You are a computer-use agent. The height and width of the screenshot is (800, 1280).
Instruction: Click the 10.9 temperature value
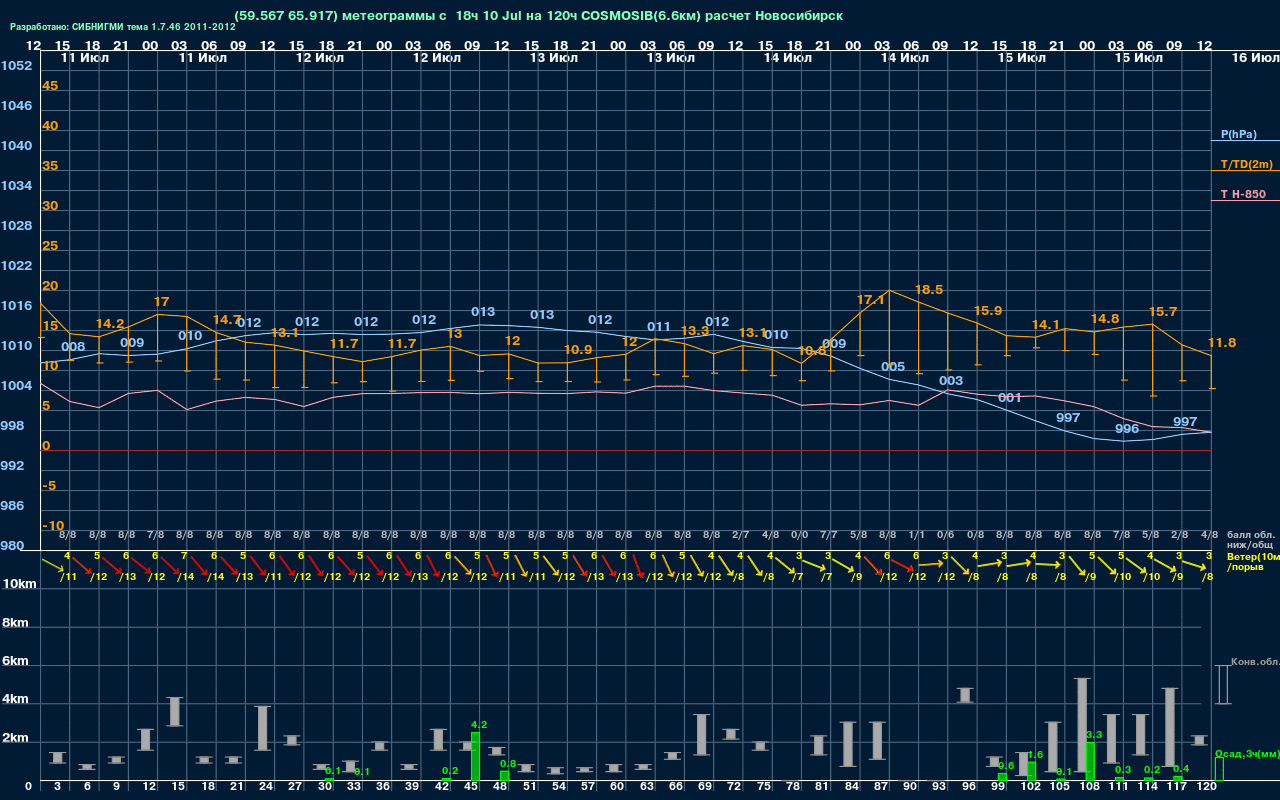click(x=578, y=350)
